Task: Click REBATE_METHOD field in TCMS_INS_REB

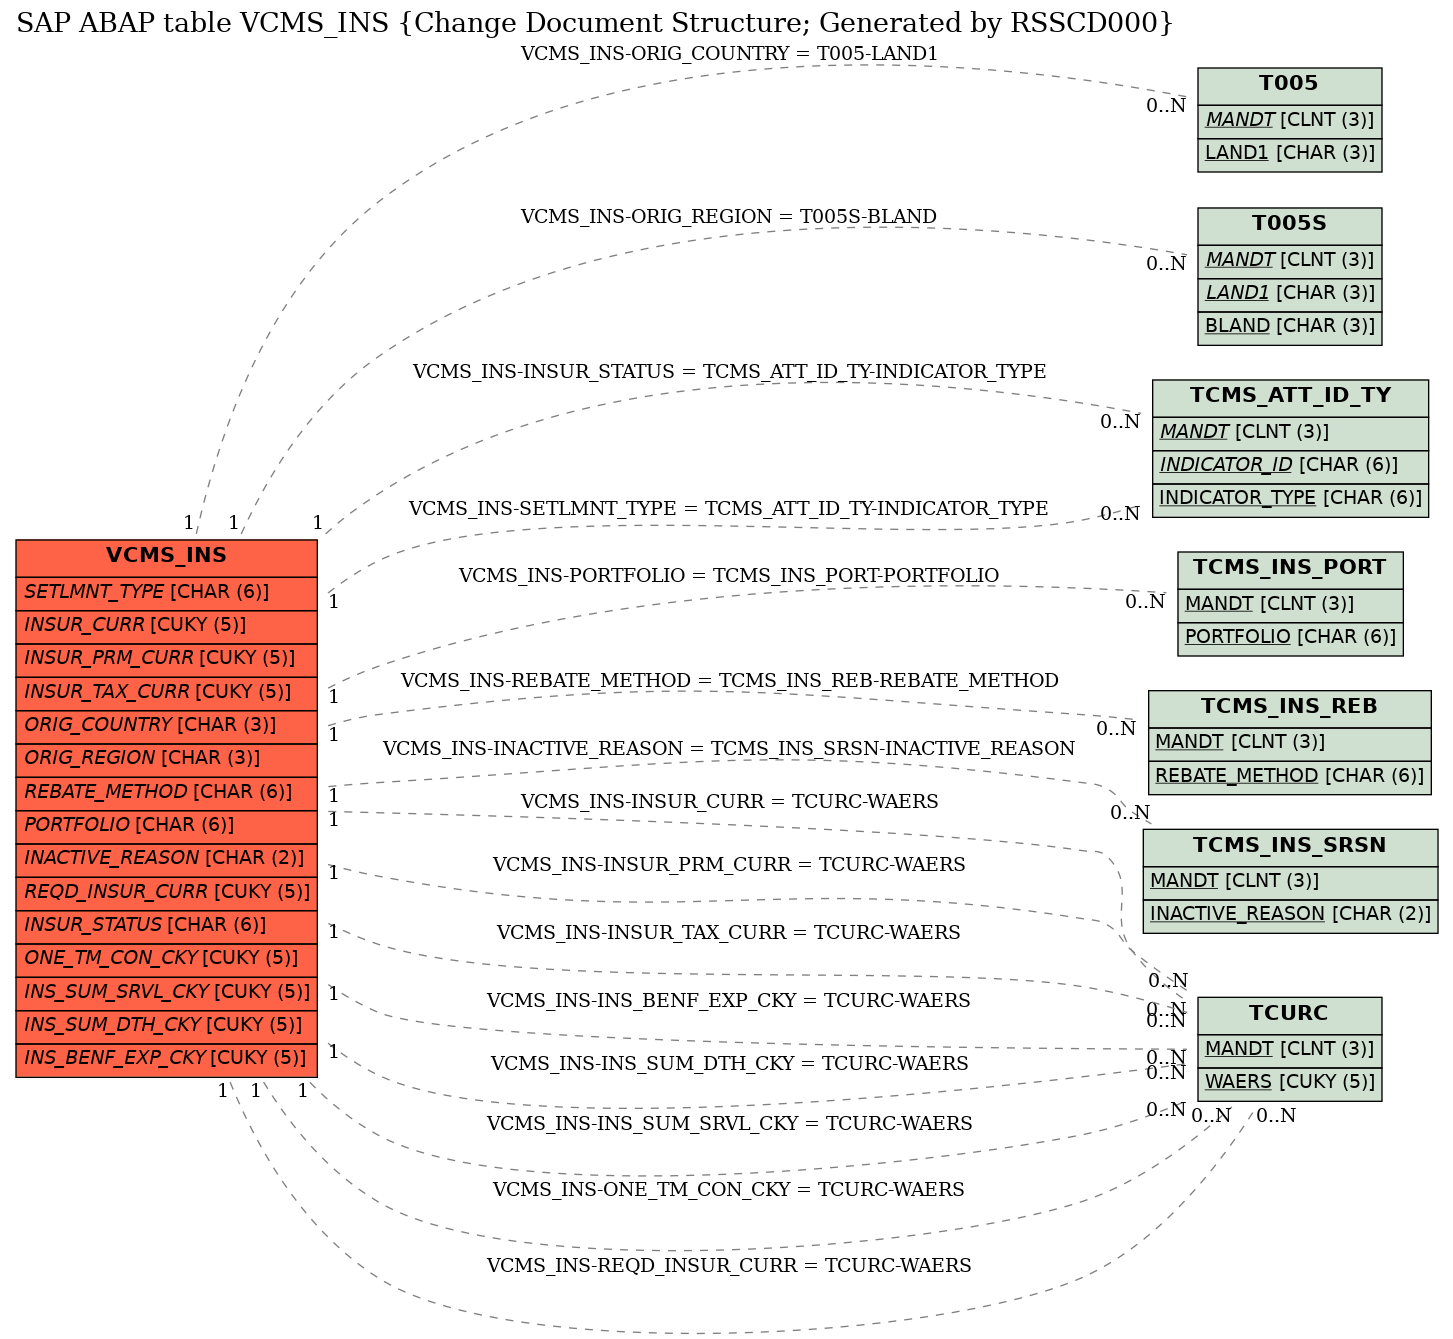Action: pyautogui.click(x=1289, y=778)
